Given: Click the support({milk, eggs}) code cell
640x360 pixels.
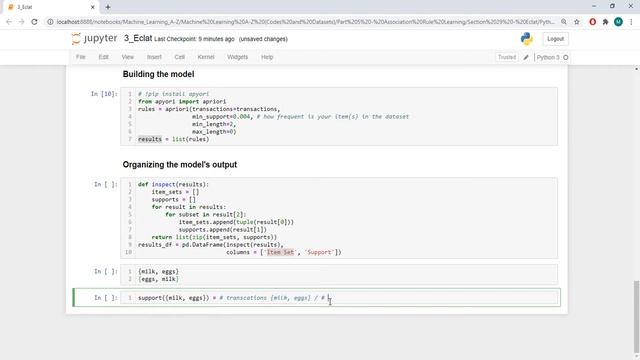Looking at the screenshot, I should coord(339,298).
